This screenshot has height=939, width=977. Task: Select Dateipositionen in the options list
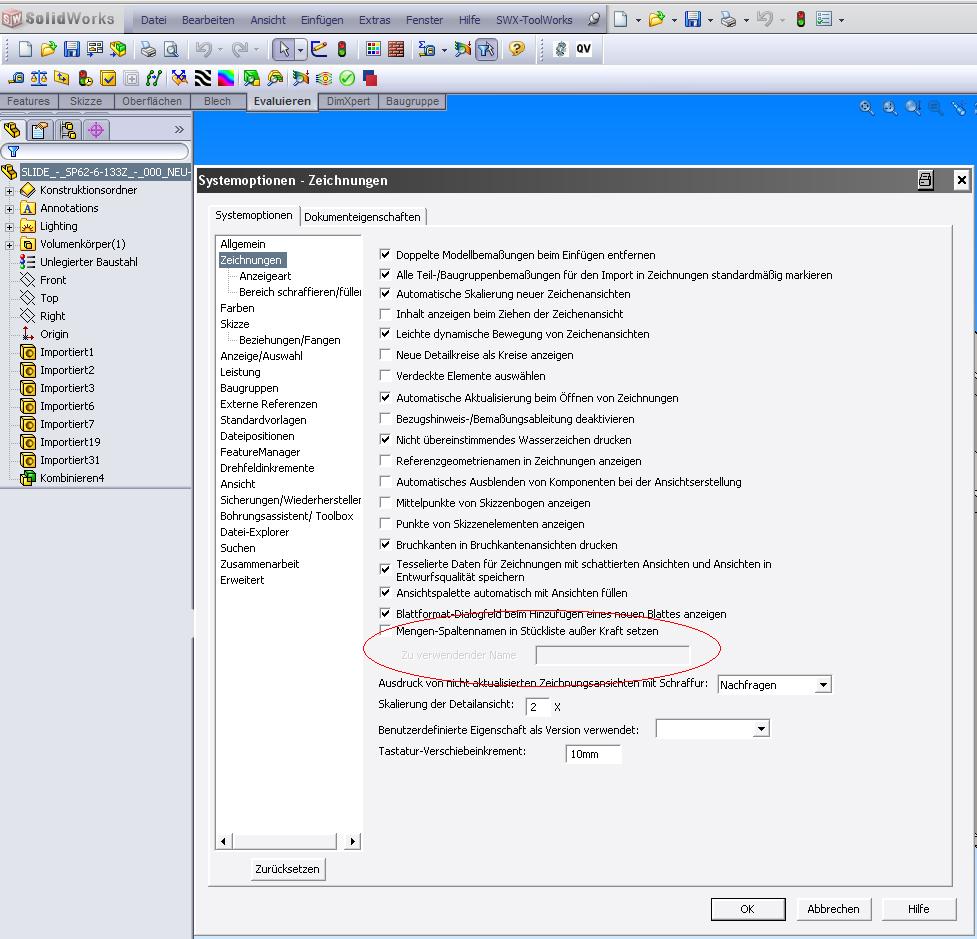[x=257, y=436]
